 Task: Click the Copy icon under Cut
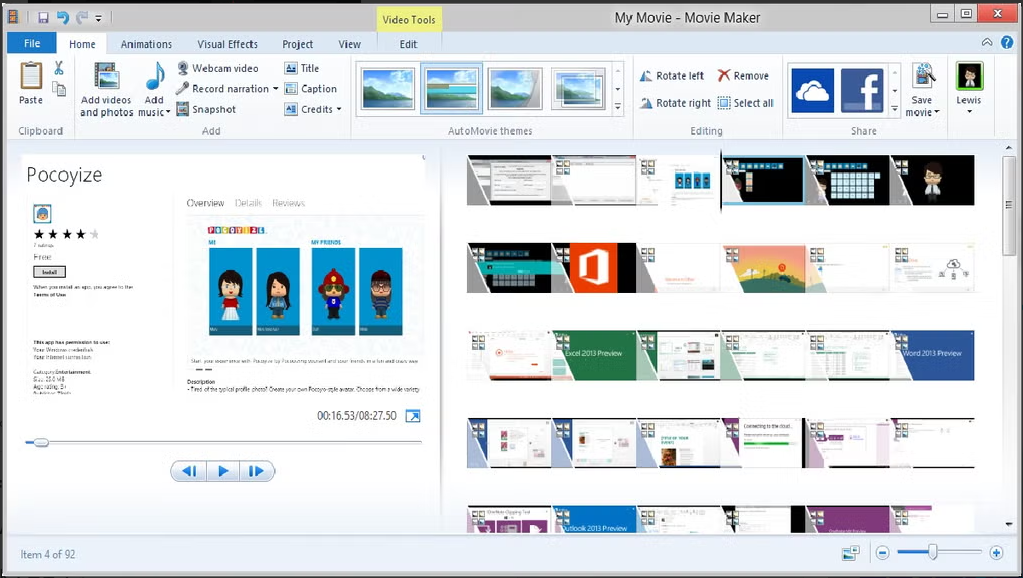tap(59, 89)
